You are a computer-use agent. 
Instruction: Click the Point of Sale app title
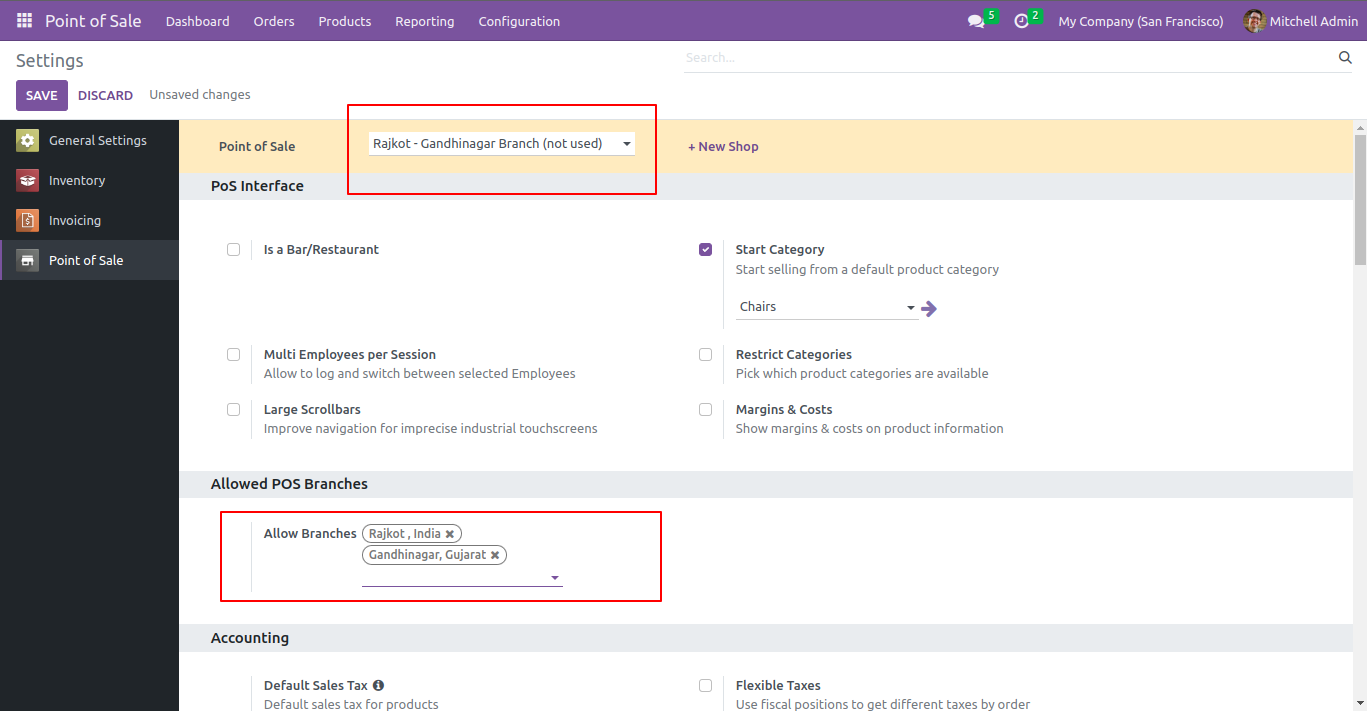(93, 21)
